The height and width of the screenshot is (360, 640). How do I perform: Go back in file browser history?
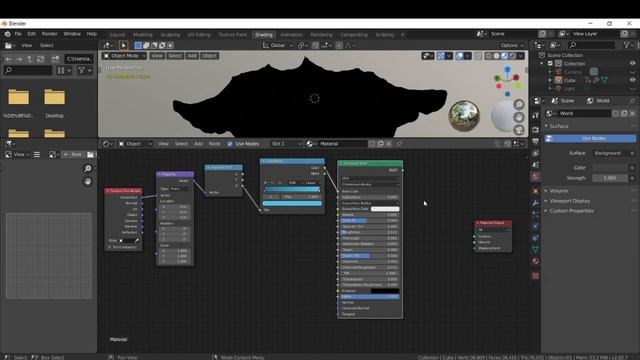[9, 59]
